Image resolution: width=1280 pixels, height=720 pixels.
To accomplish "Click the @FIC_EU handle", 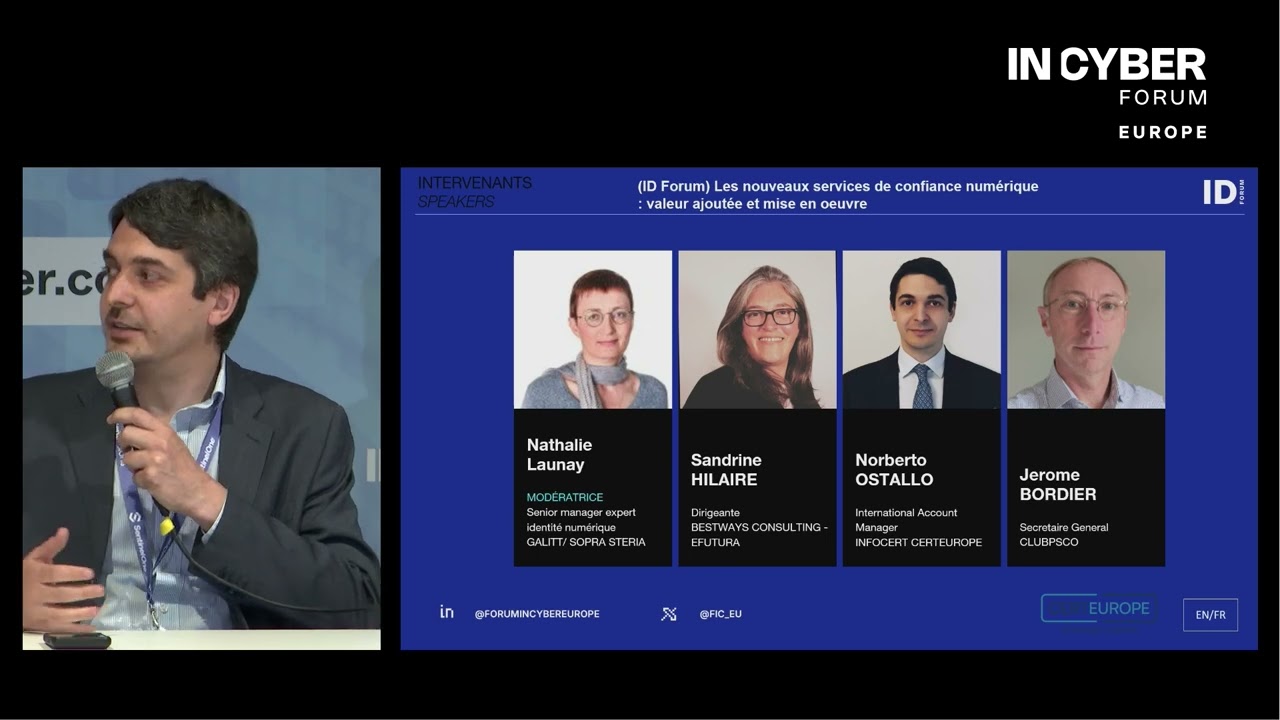I will [720, 614].
